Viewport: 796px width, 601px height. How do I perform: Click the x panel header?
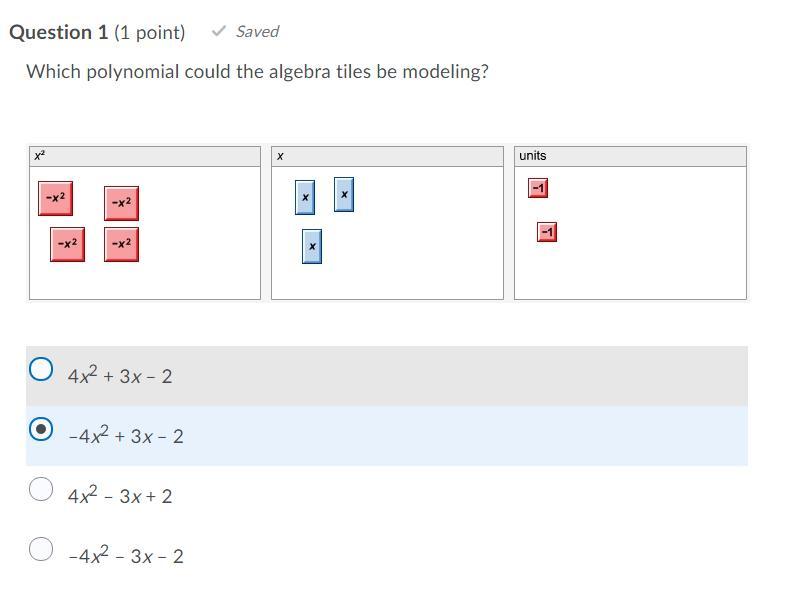tap(387, 156)
